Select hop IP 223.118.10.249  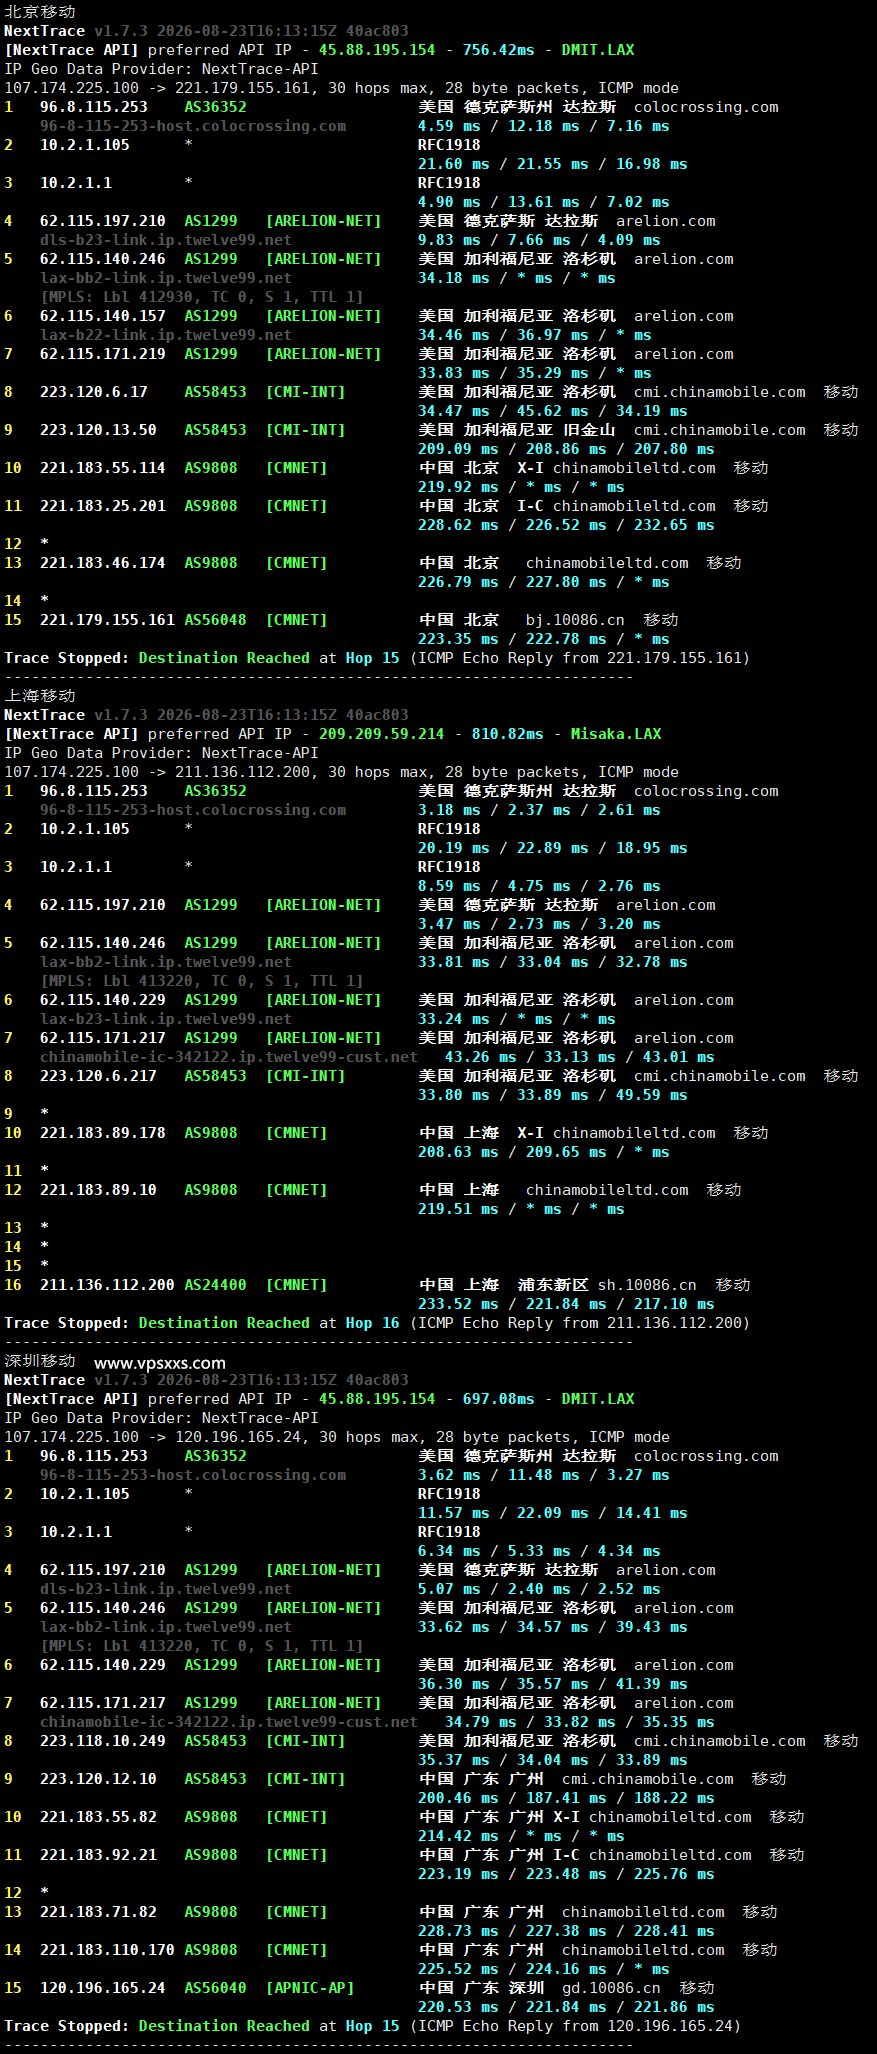click(103, 1741)
